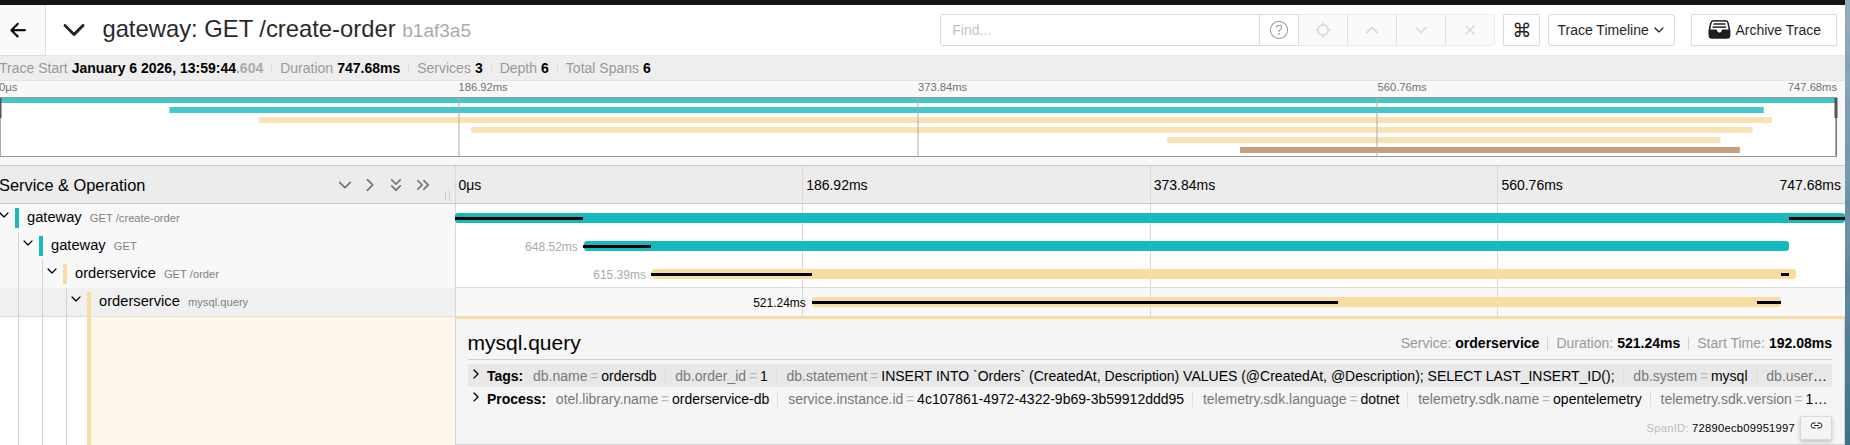Open the Trace Timeline view dropdown
The image size is (1850, 445).
tap(1610, 30)
